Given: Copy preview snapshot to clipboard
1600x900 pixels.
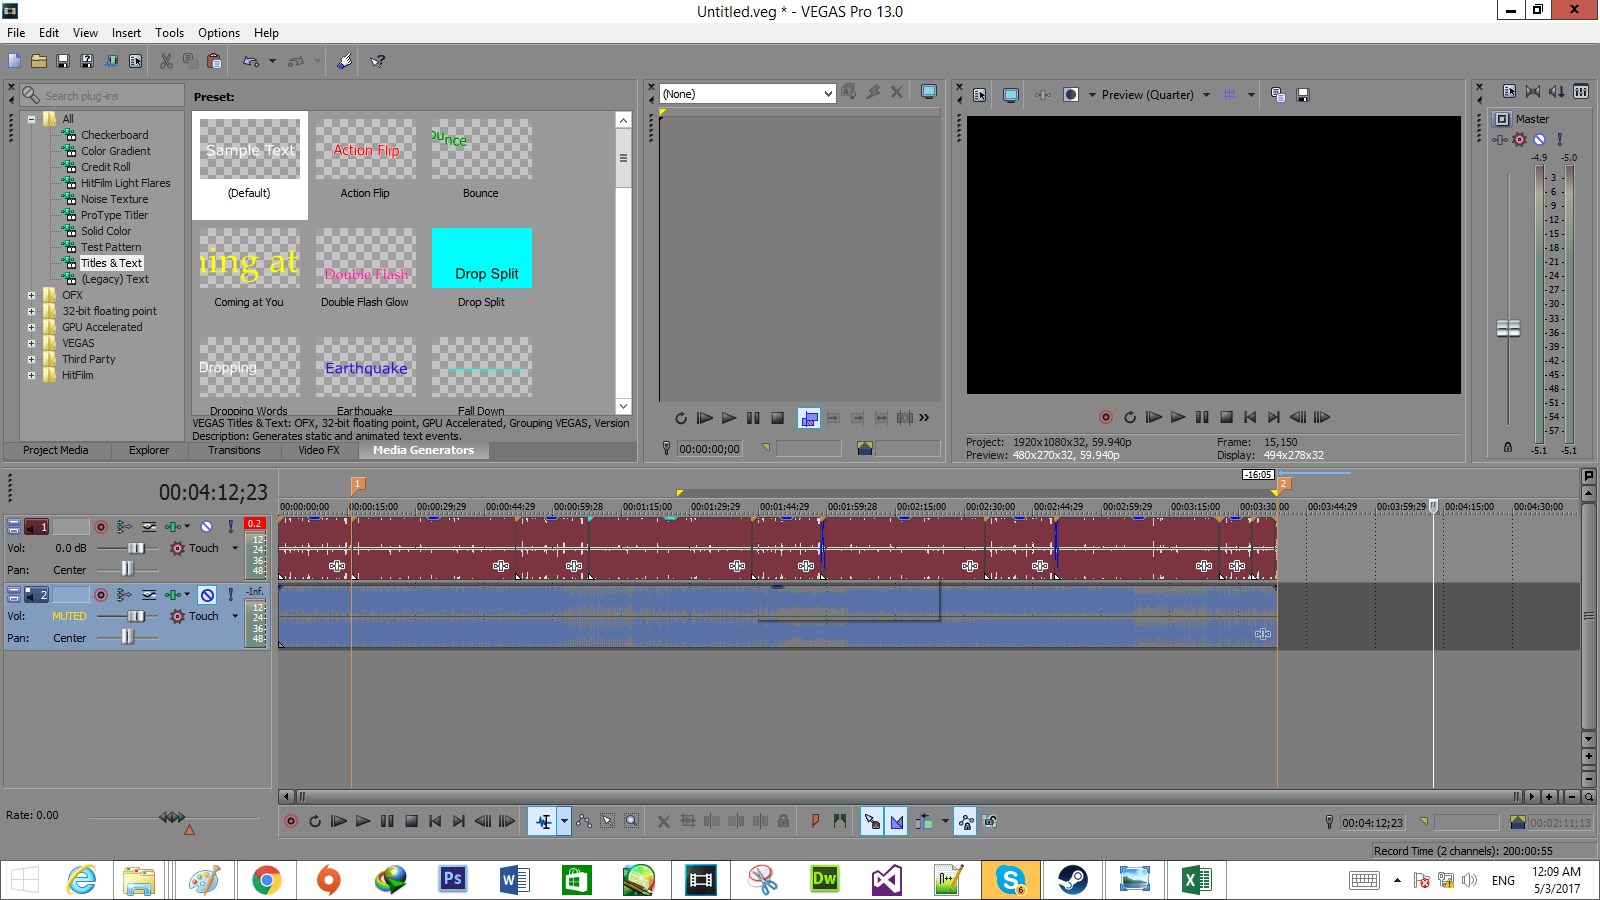Looking at the screenshot, I should tap(1278, 95).
